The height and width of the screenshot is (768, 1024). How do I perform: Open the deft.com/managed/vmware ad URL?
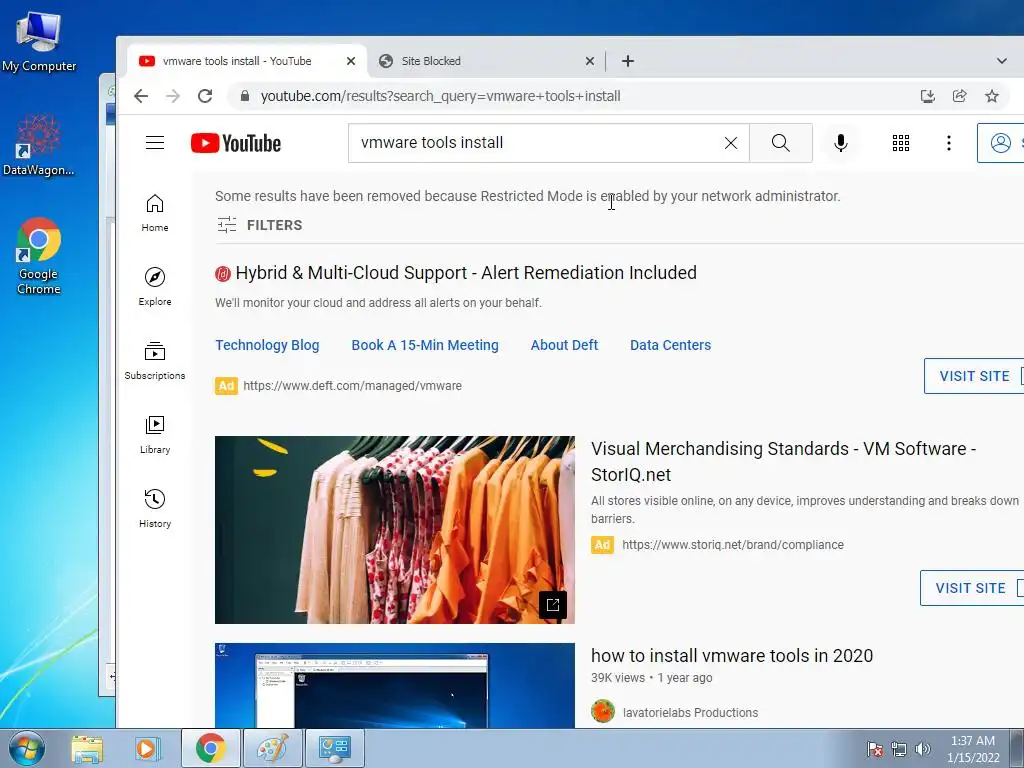[x=352, y=386]
